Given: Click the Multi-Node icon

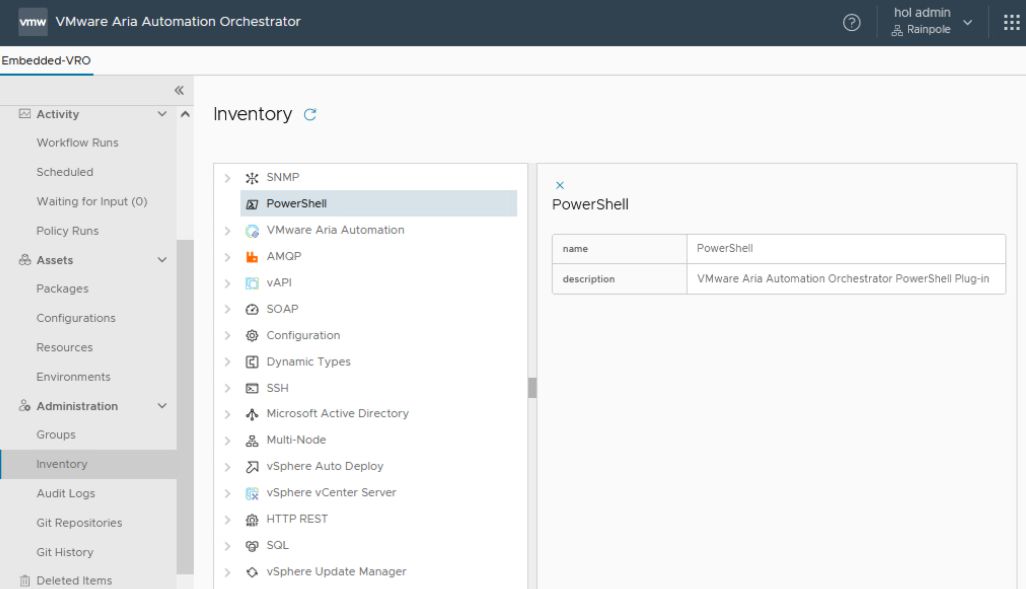Looking at the screenshot, I should tap(252, 440).
